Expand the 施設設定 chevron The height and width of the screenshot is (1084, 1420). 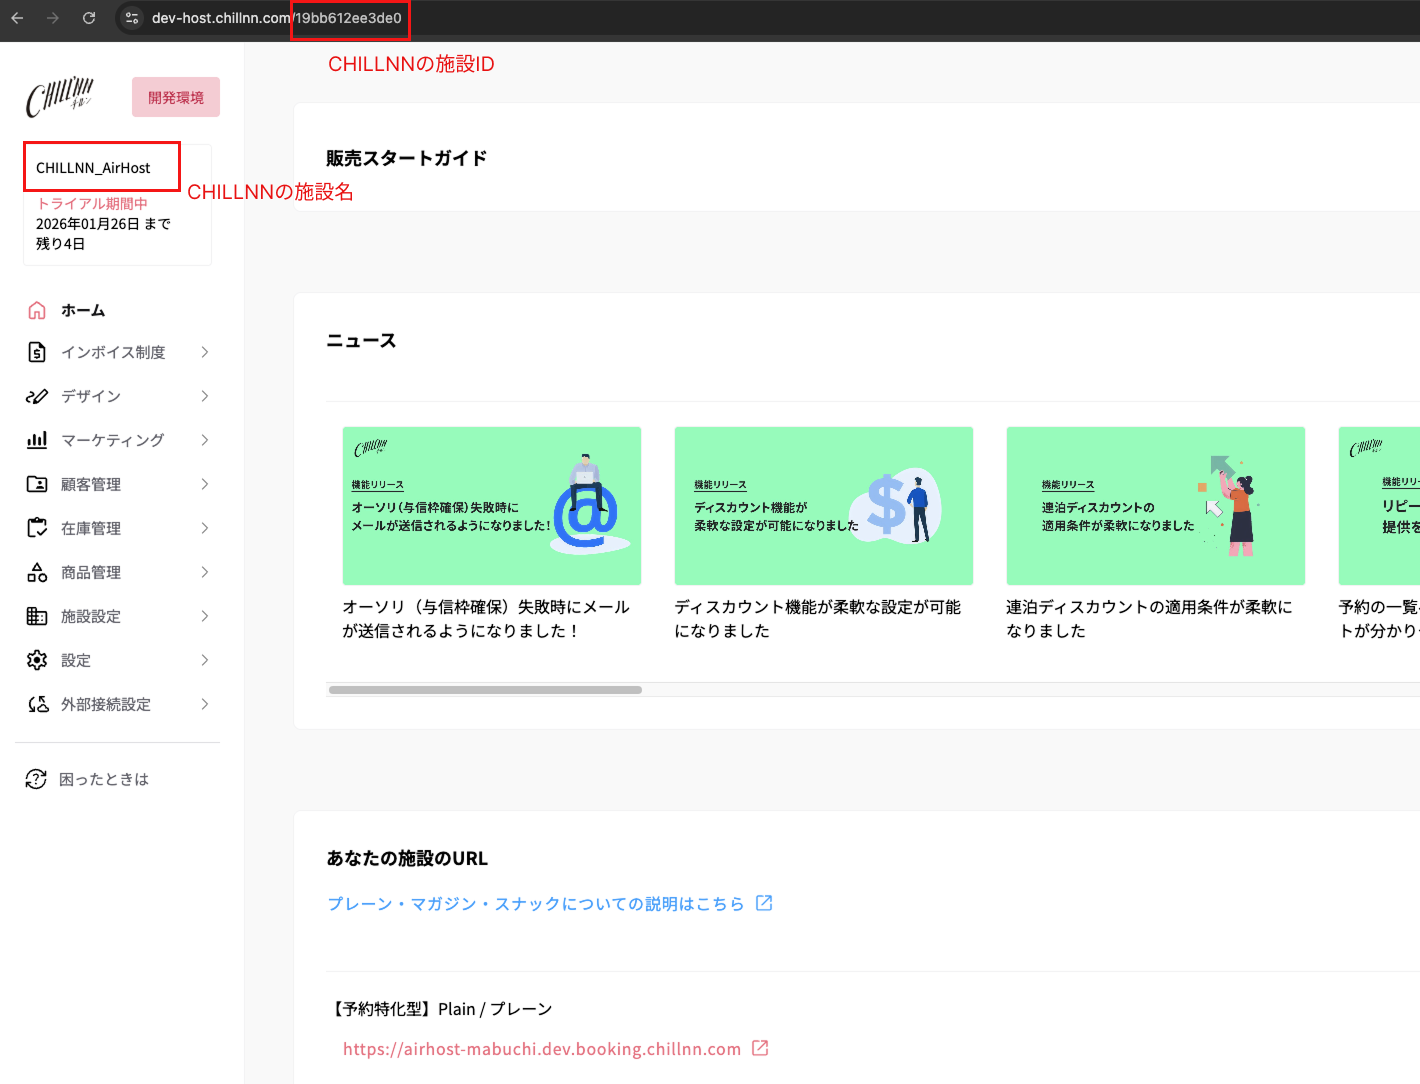coord(205,616)
